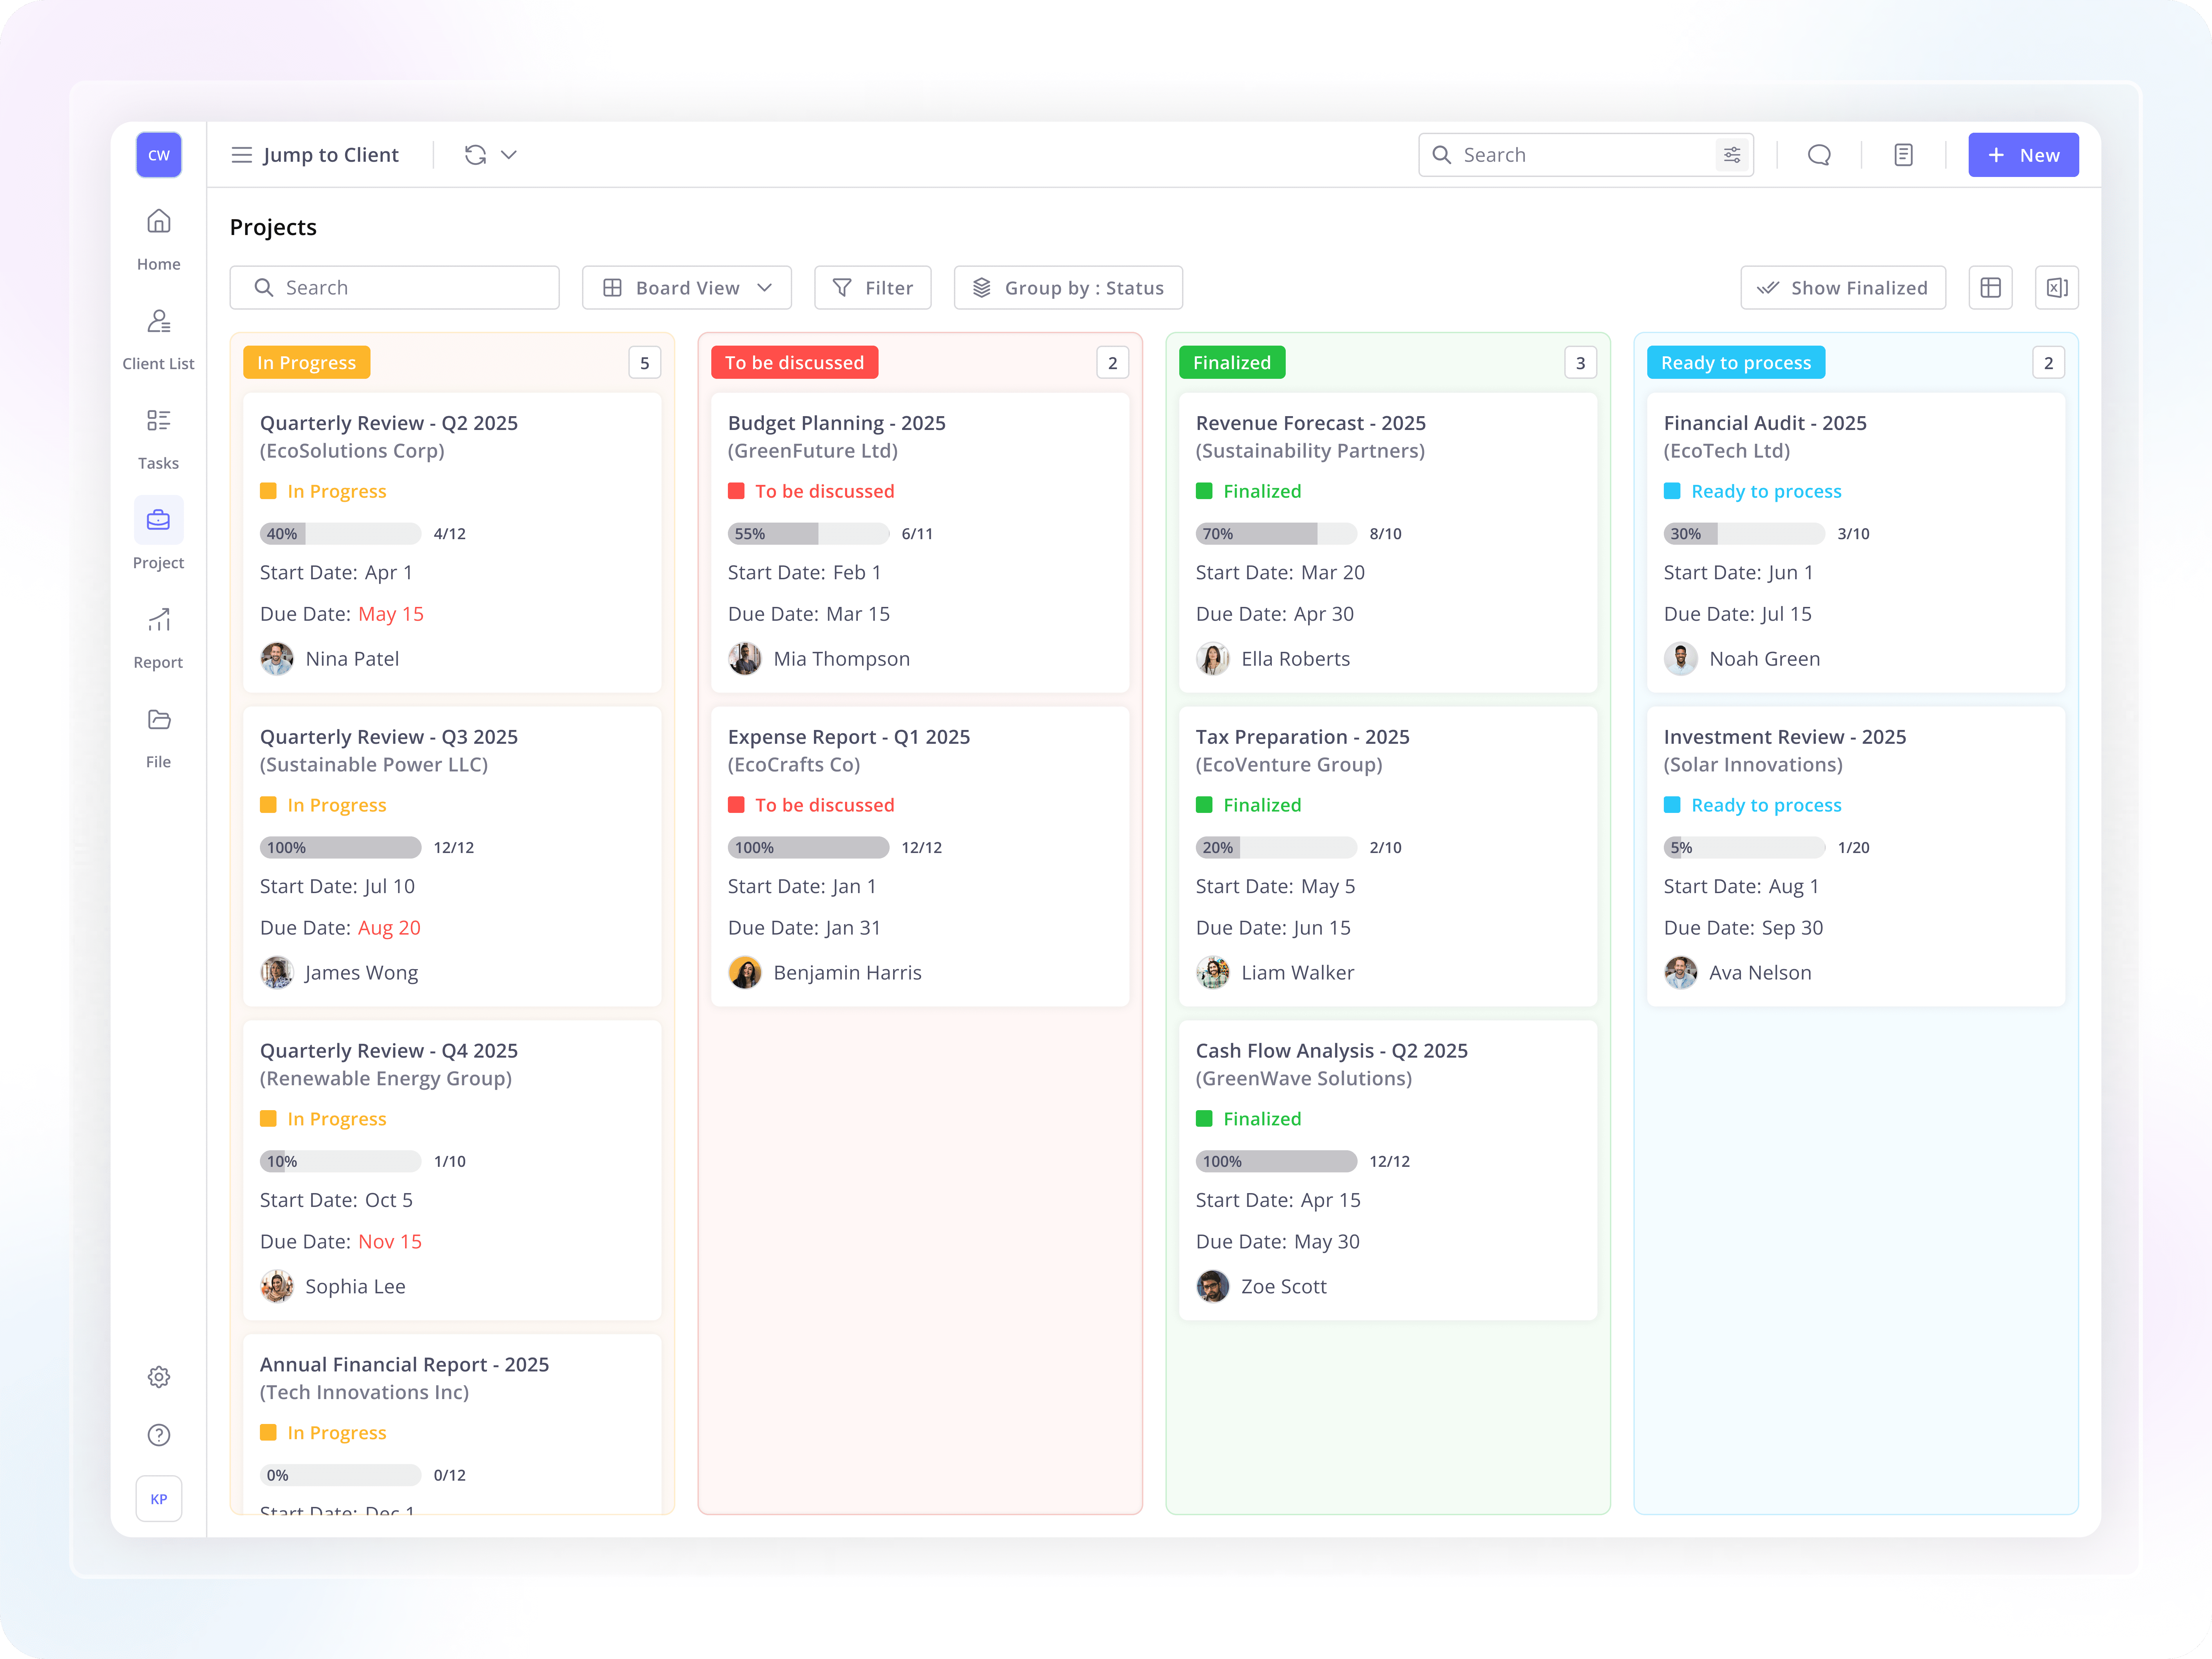The width and height of the screenshot is (2212, 1659).
Task: Click the refresh sync icon
Action: coord(475,155)
